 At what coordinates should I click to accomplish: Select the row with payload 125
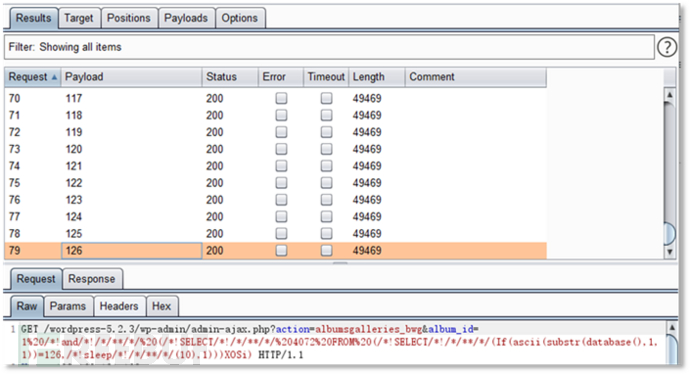click(275, 234)
